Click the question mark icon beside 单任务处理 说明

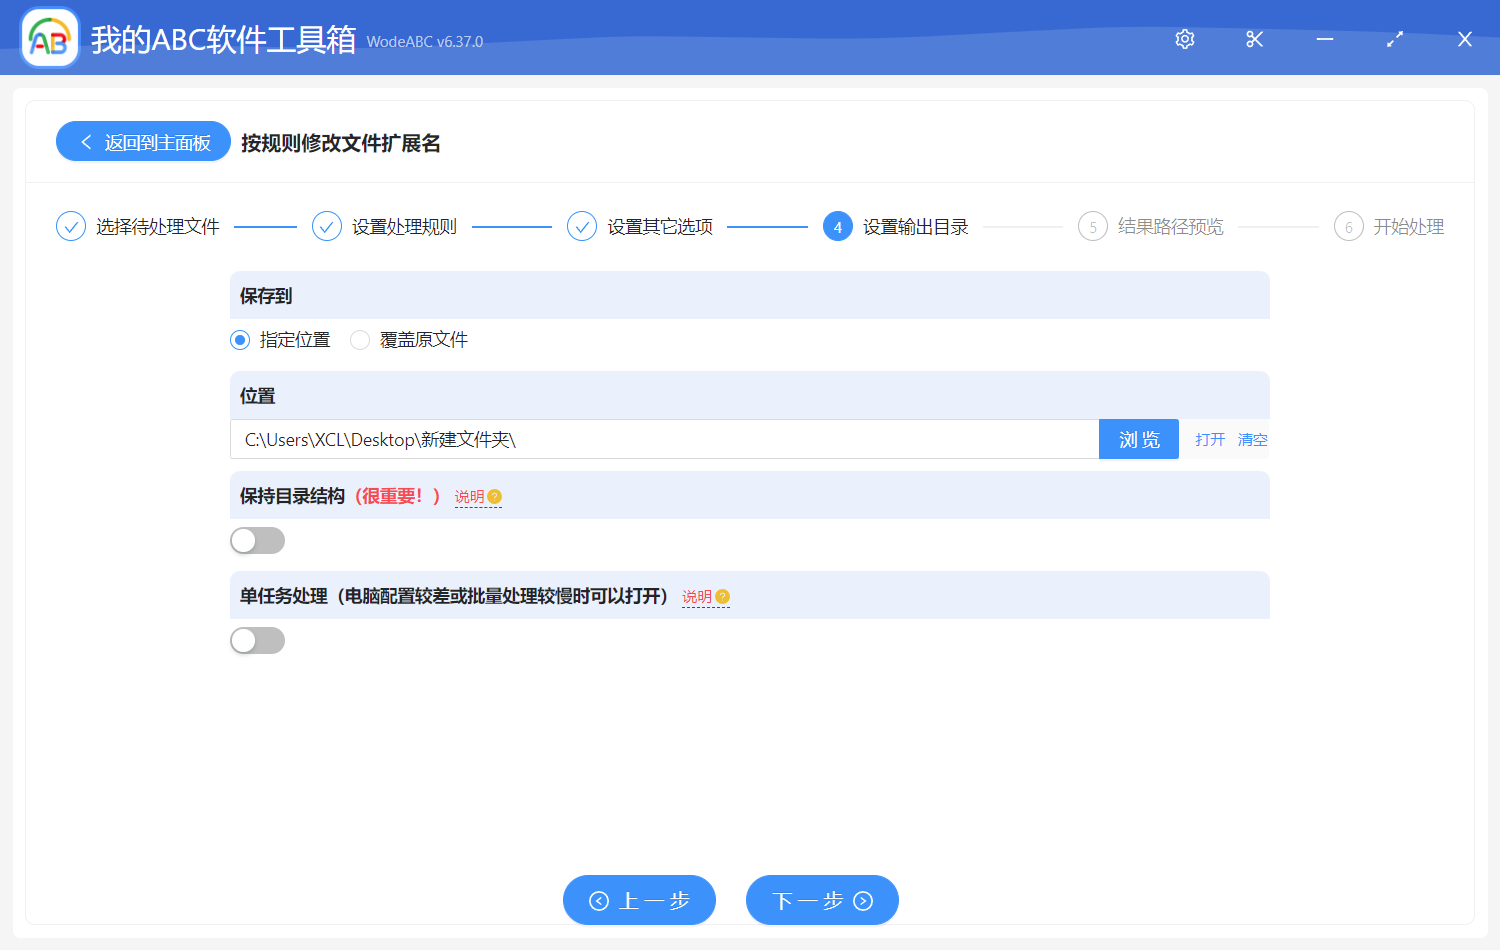(723, 596)
